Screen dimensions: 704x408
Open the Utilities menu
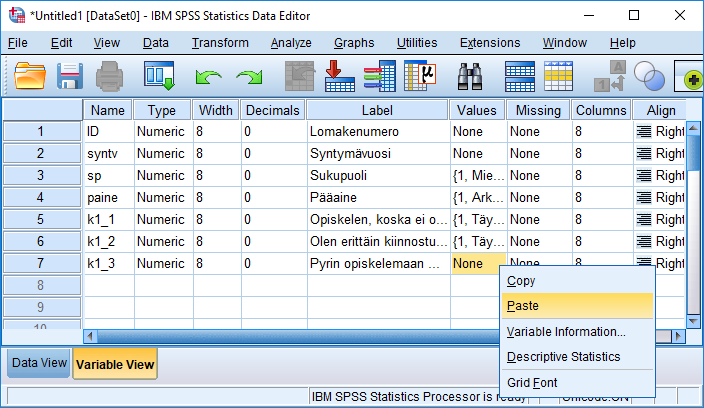coord(417,43)
